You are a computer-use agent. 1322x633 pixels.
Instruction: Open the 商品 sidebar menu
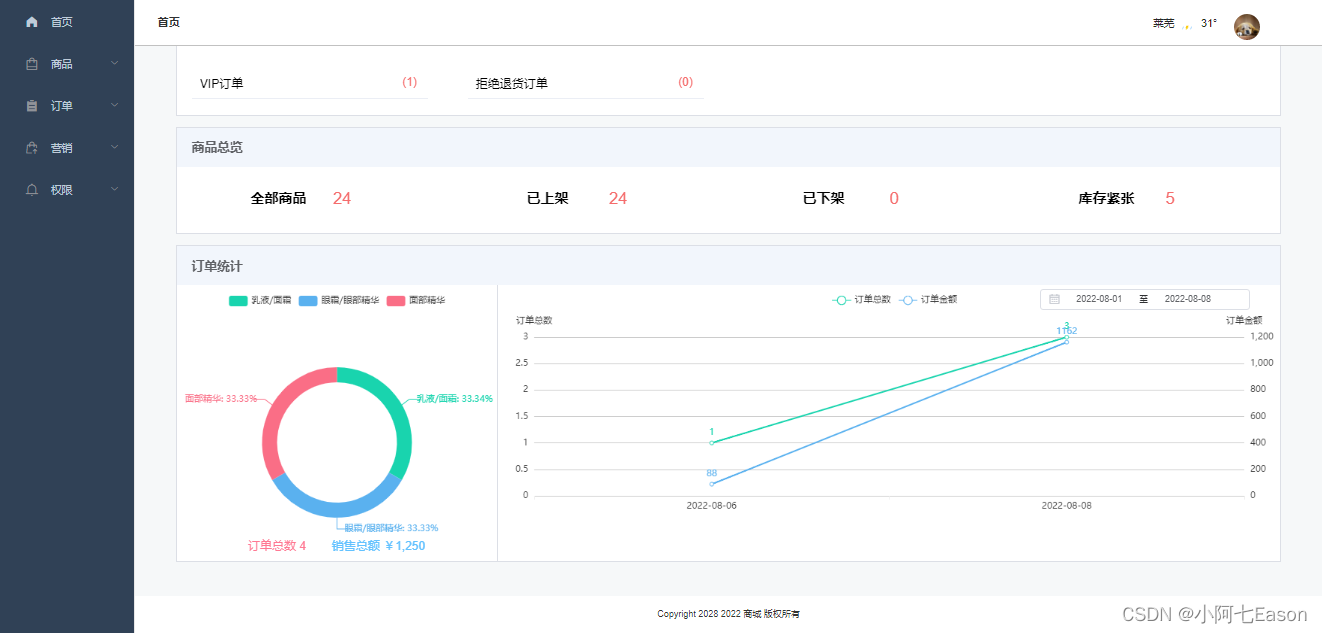click(67, 63)
